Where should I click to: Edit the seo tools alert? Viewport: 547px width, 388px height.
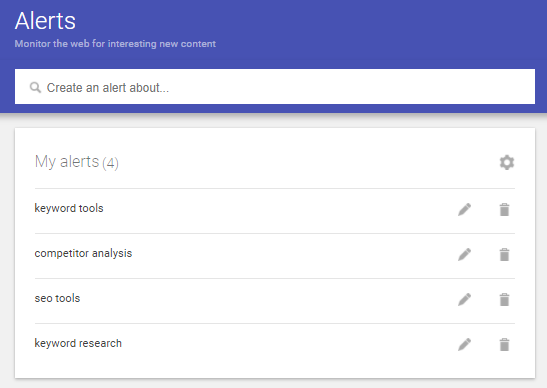pos(464,299)
